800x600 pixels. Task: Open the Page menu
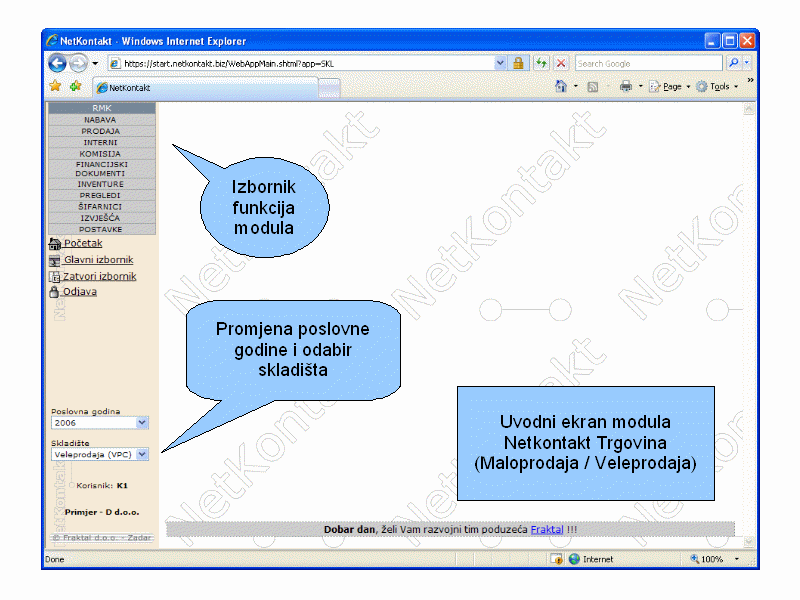pyautogui.click(x=669, y=87)
